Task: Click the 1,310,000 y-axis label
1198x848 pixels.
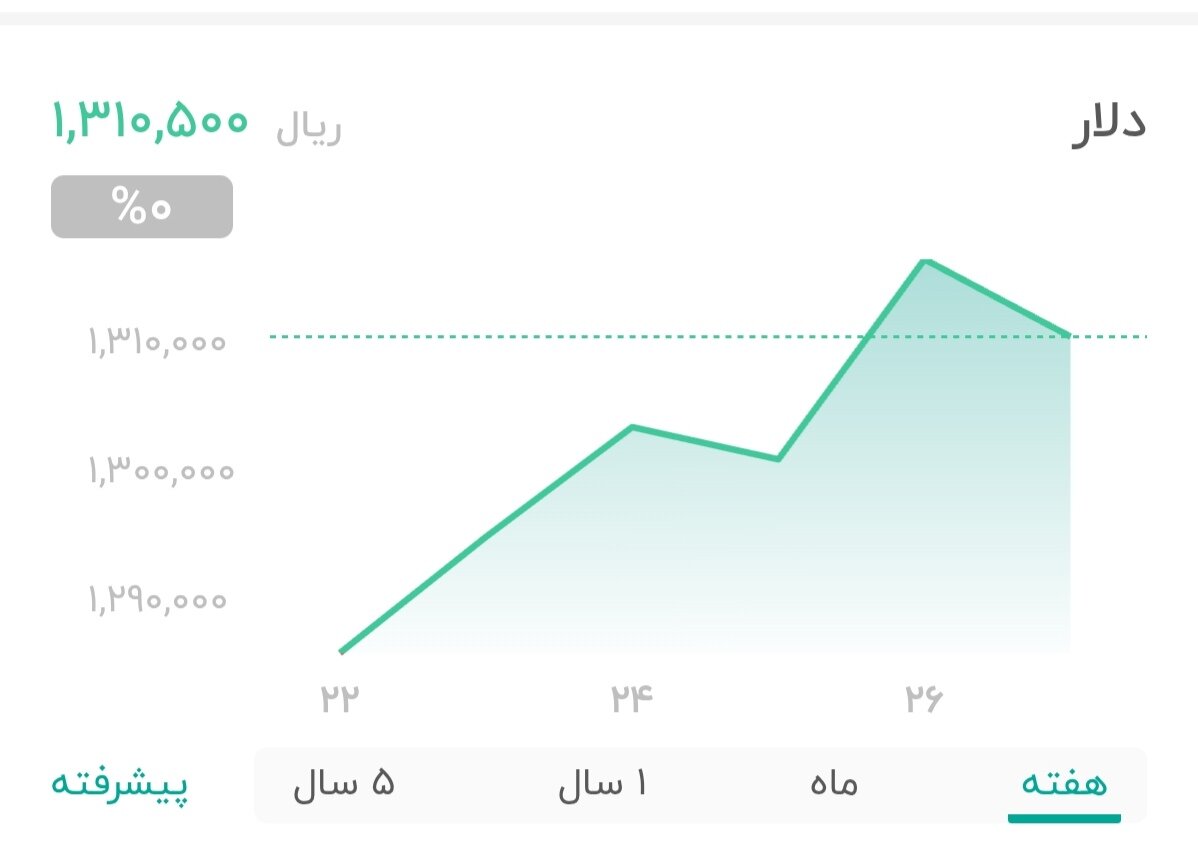Action: pos(156,340)
